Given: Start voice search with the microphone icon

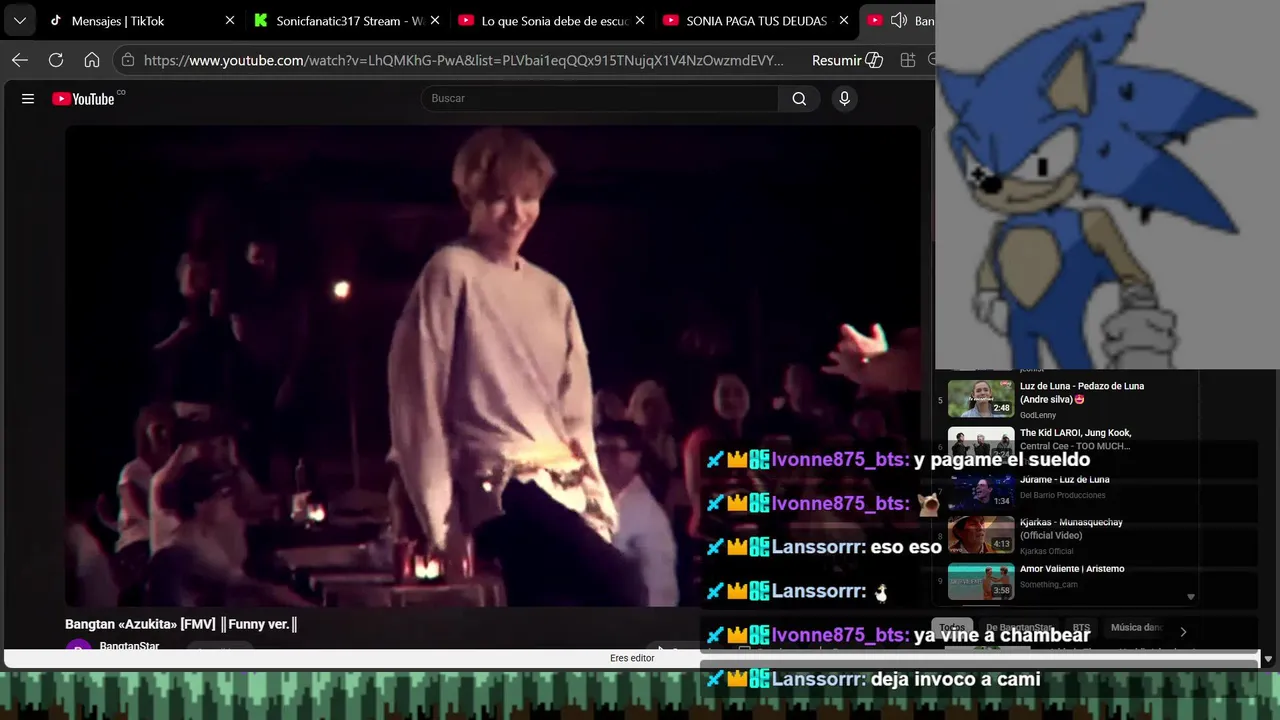Looking at the screenshot, I should click(x=845, y=98).
